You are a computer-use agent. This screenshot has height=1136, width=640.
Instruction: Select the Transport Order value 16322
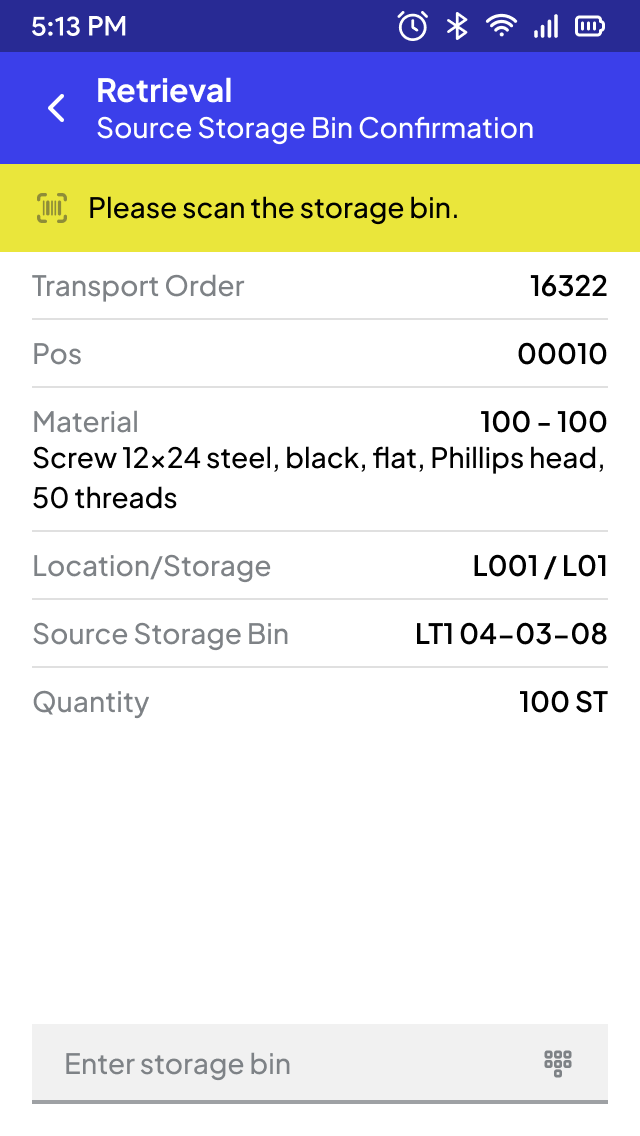point(568,286)
